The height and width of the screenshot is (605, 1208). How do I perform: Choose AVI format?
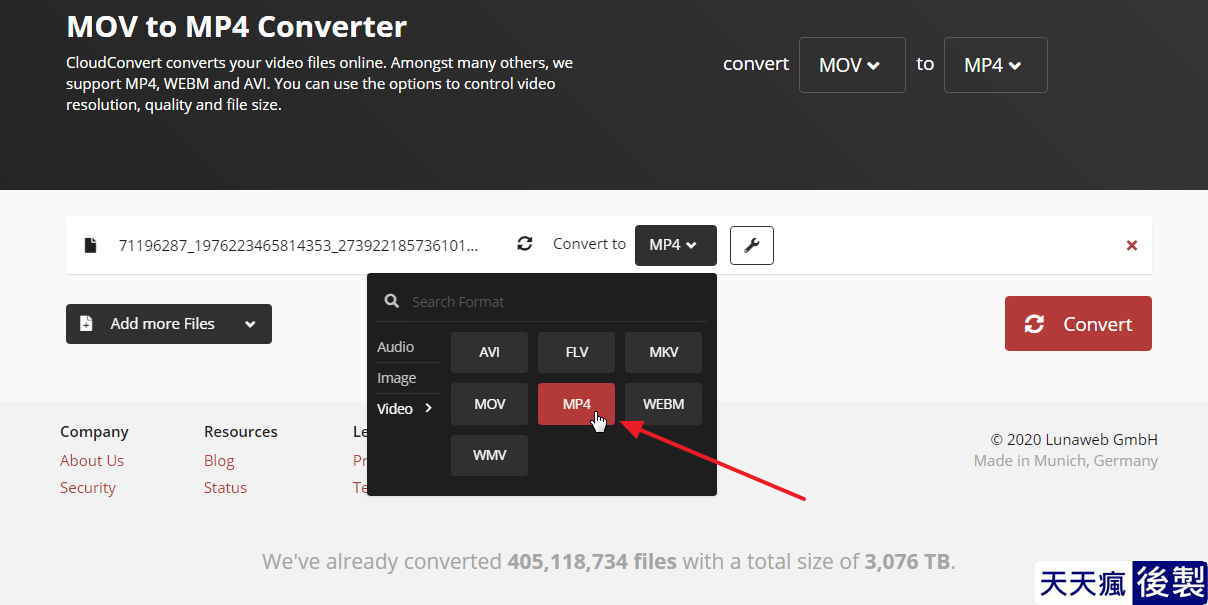tap(489, 352)
